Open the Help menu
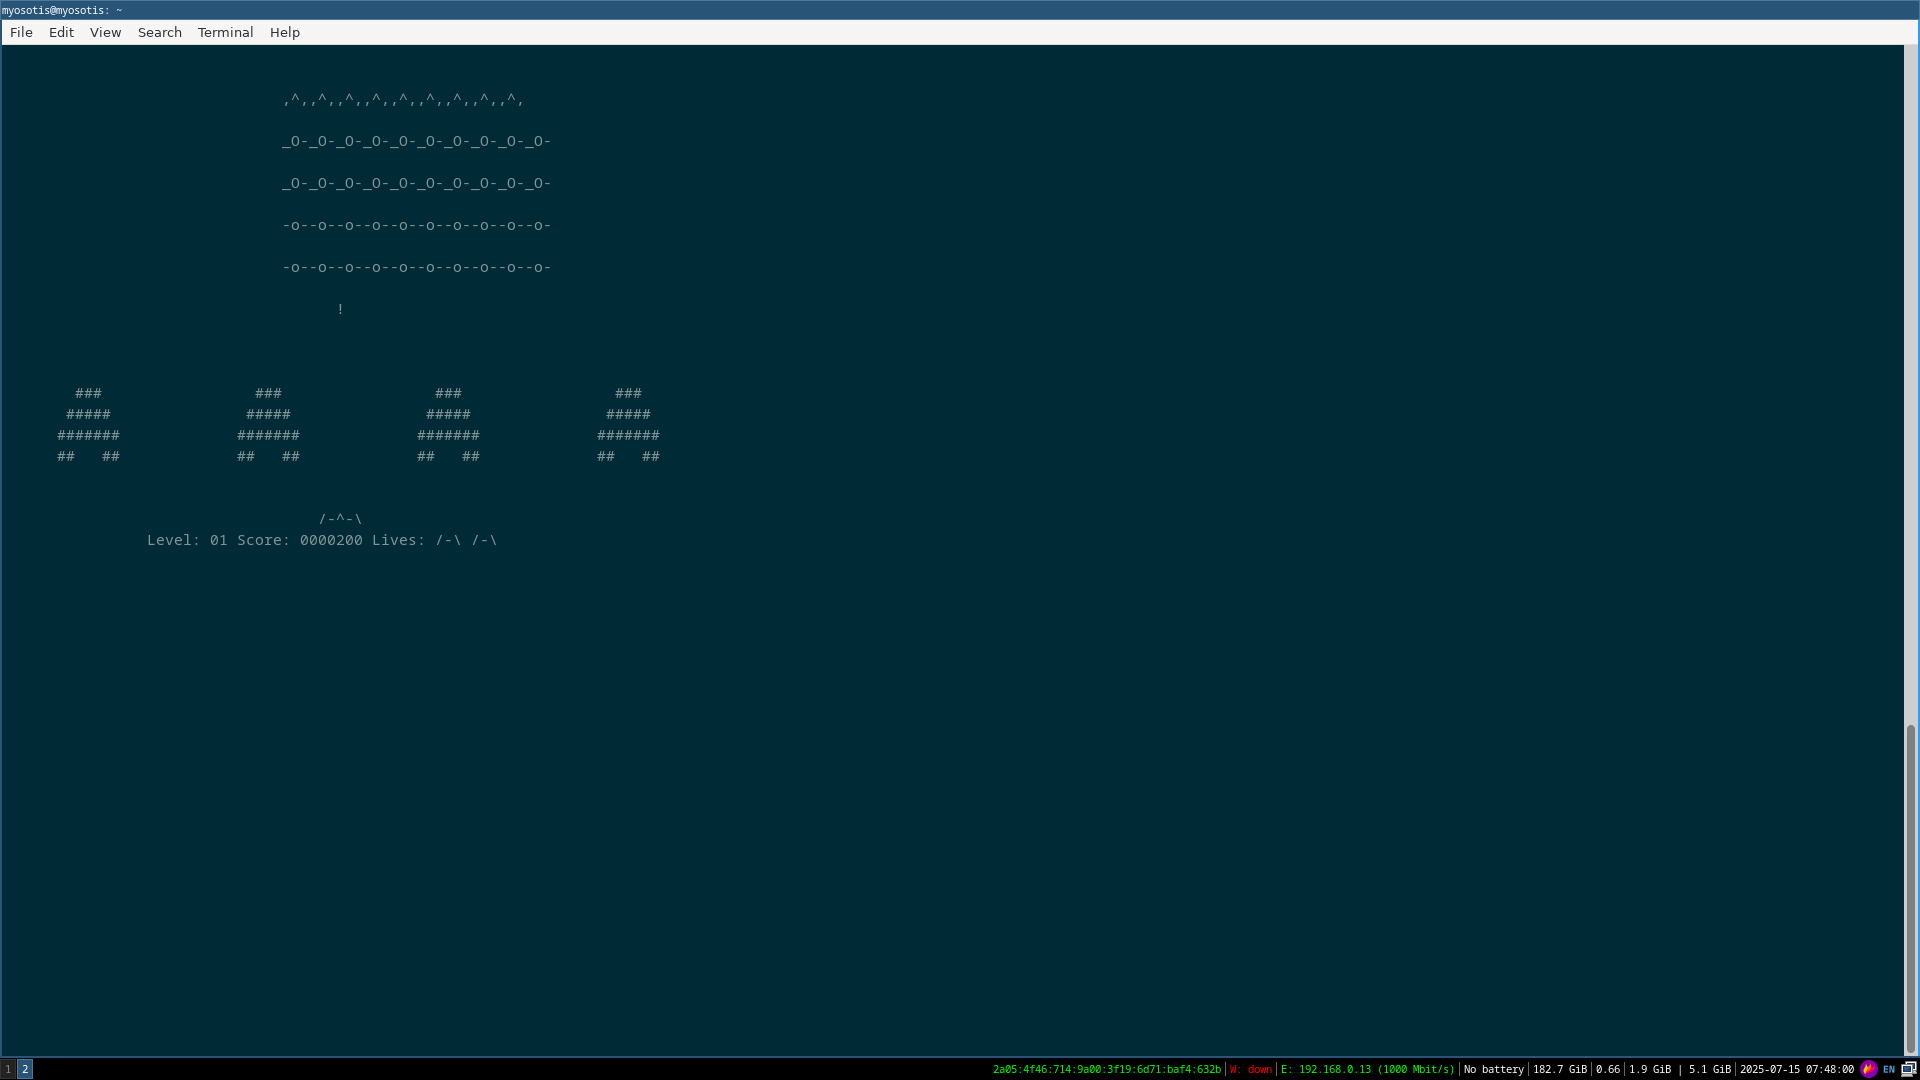The image size is (1920, 1080). point(284,32)
